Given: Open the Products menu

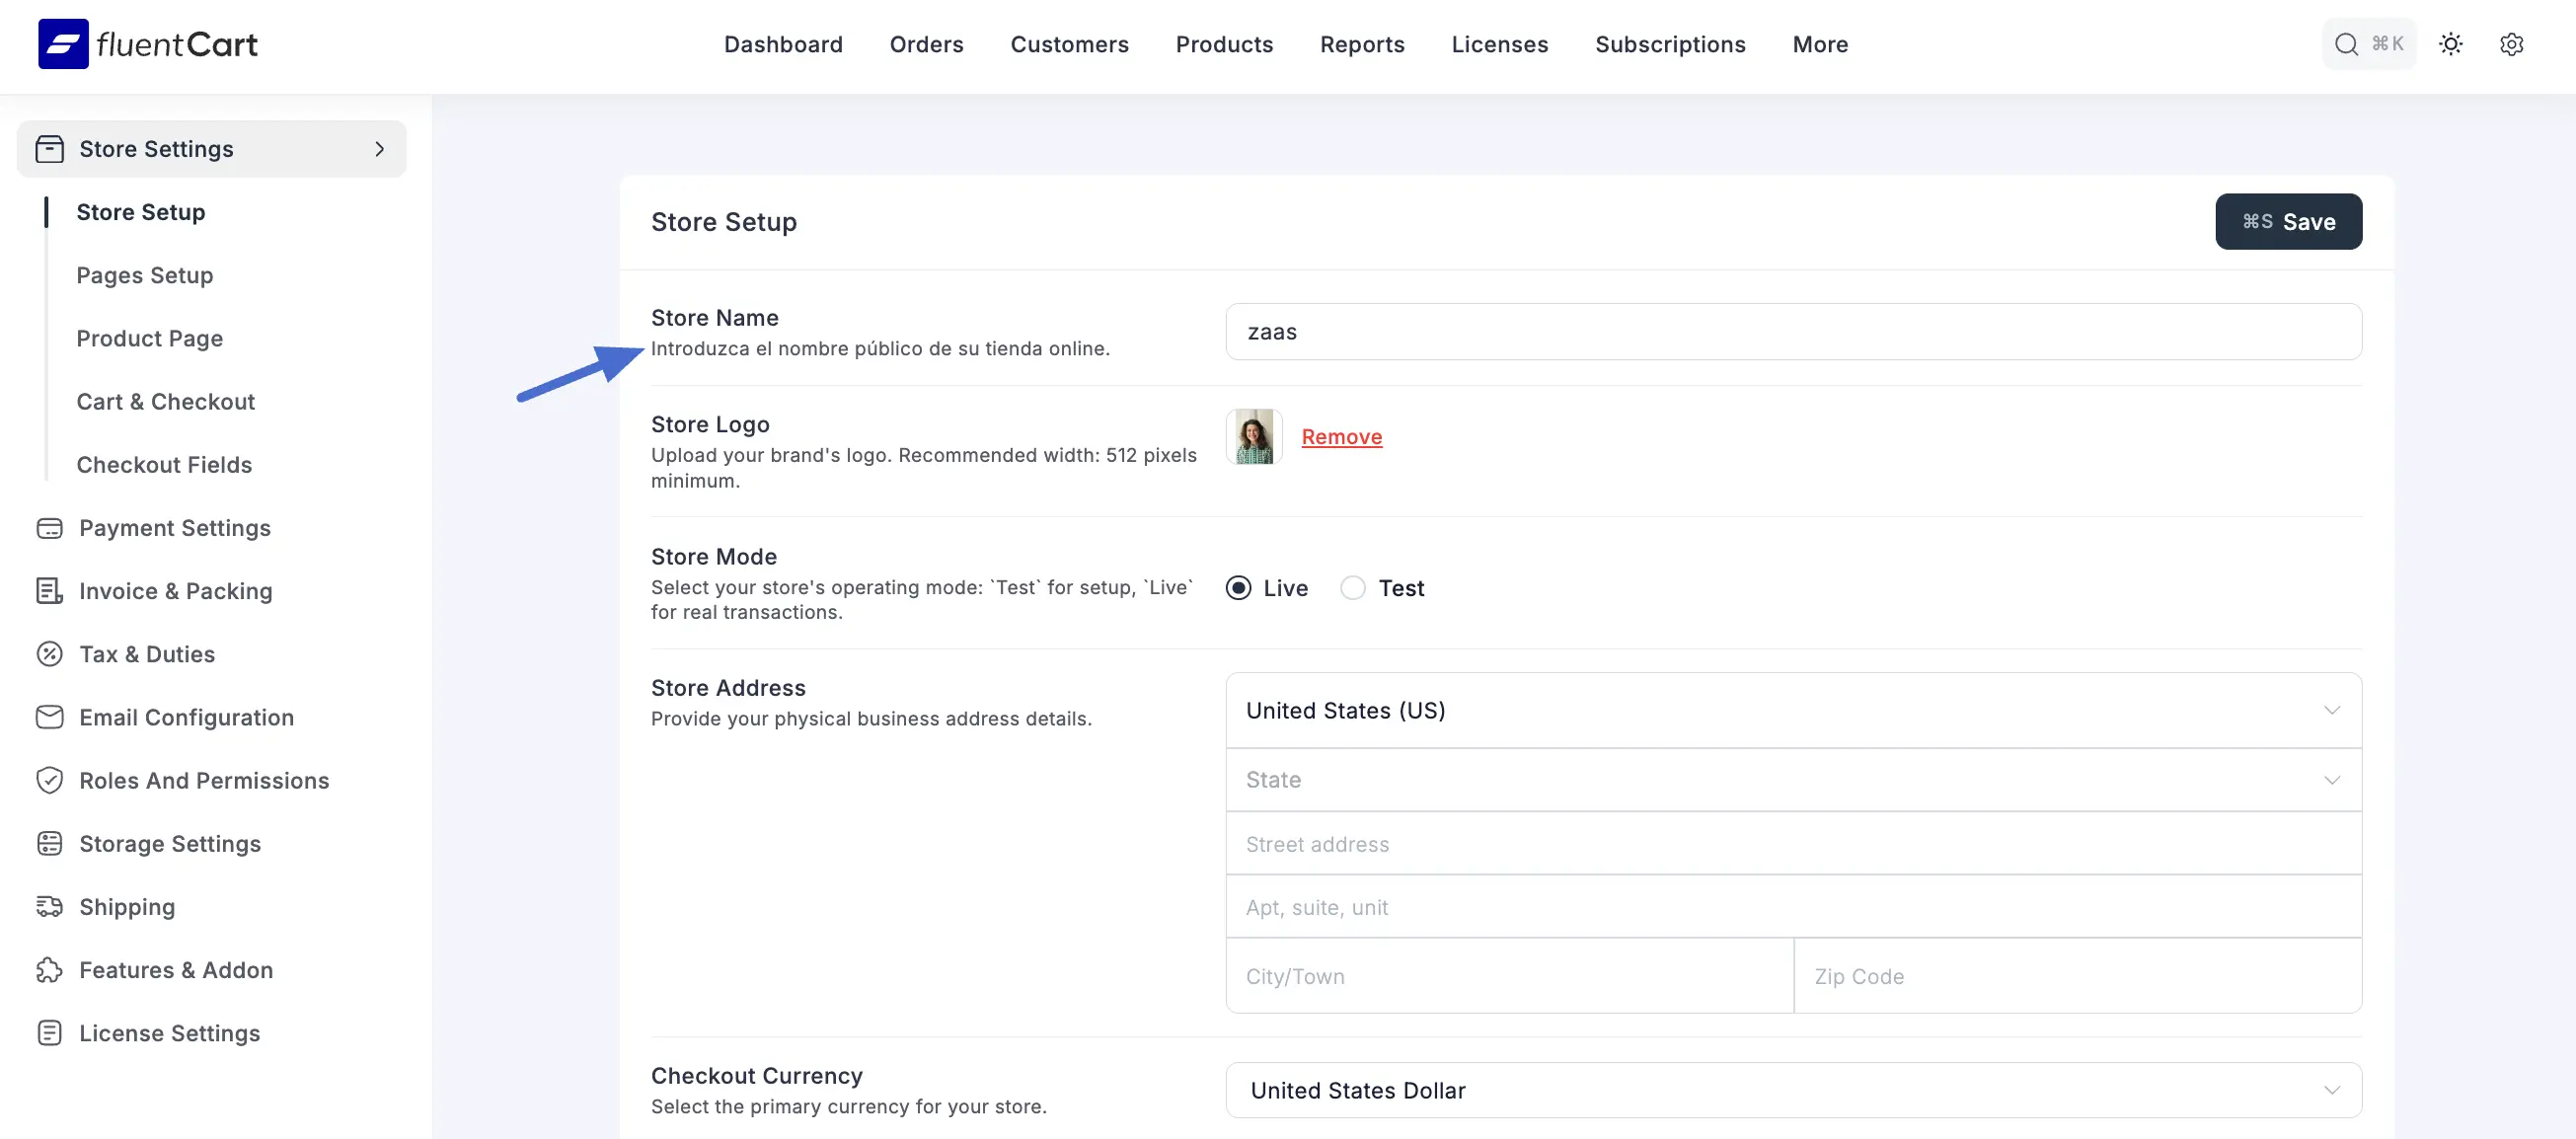Looking at the screenshot, I should point(1224,44).
